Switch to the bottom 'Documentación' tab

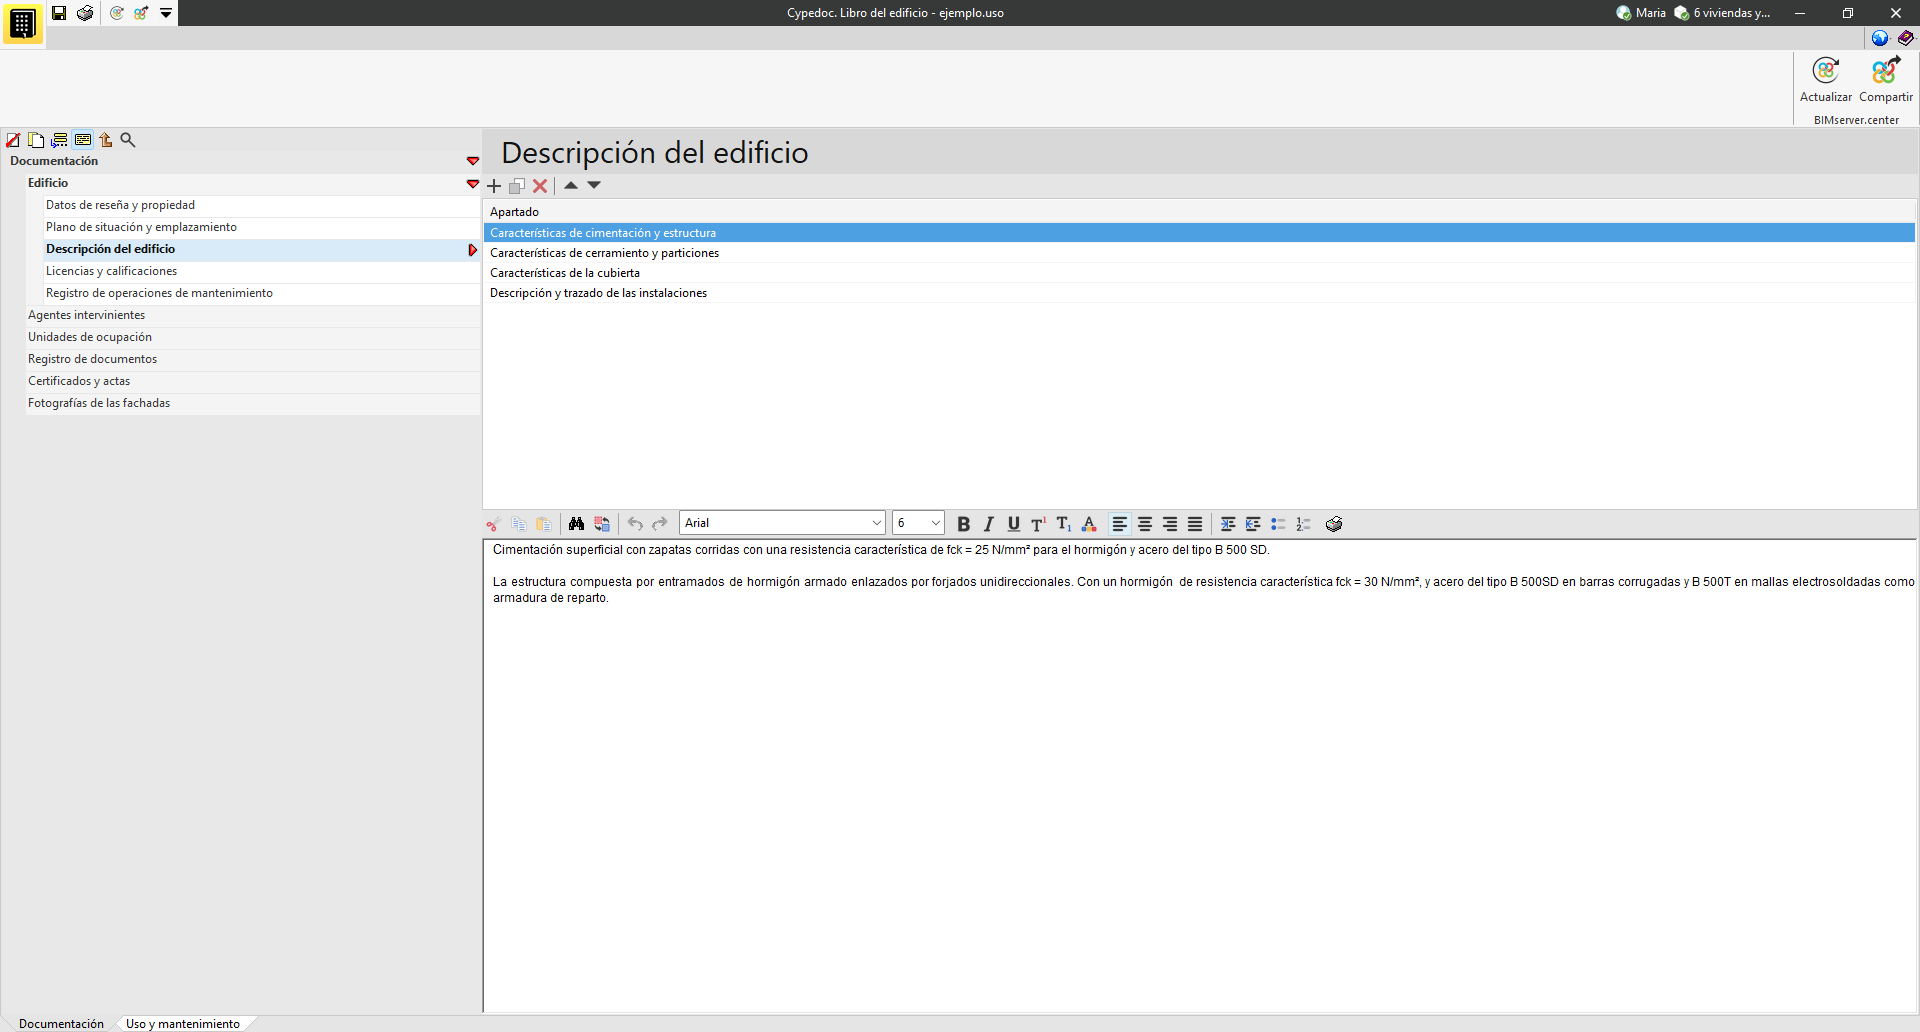61,1024
